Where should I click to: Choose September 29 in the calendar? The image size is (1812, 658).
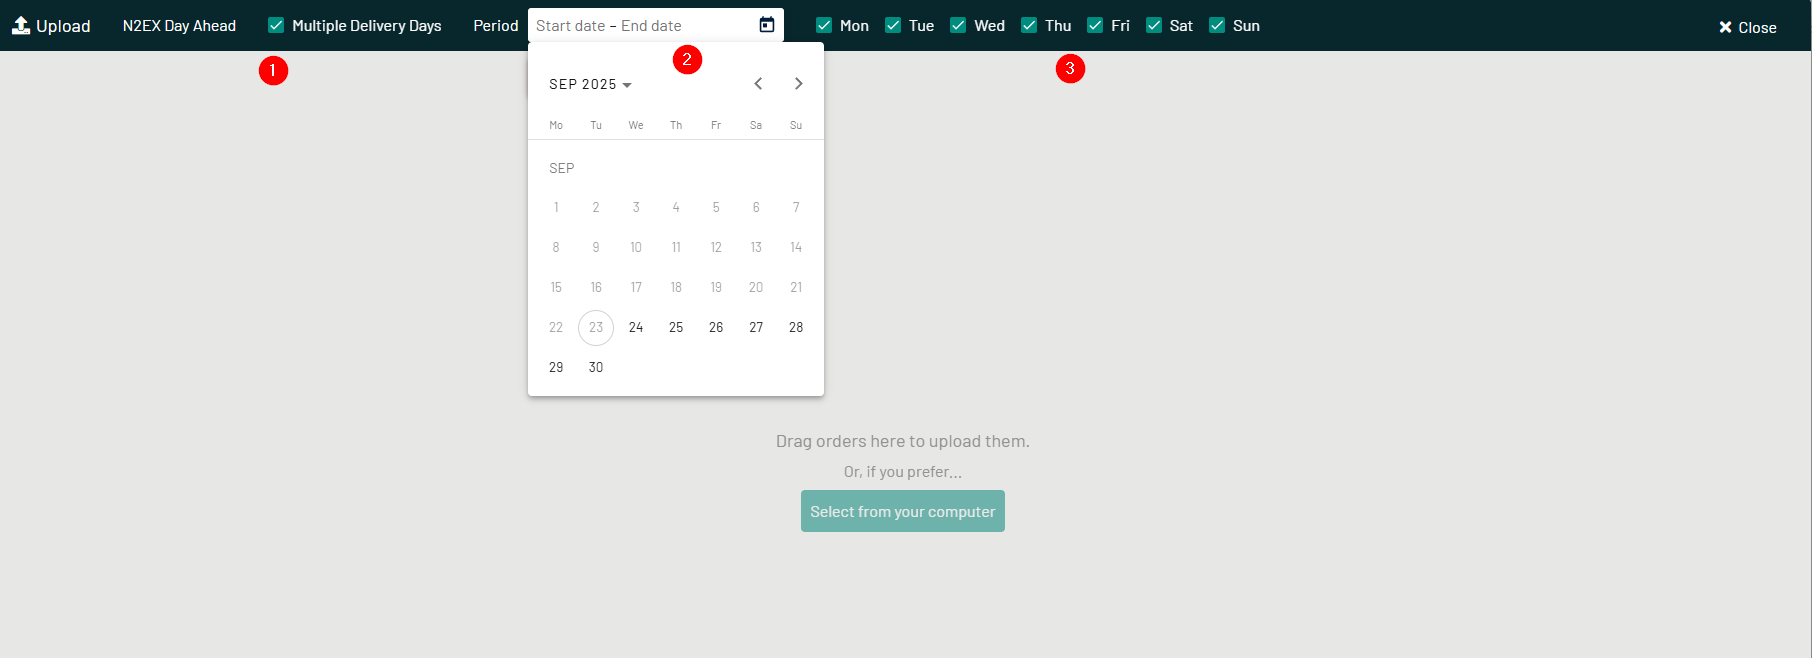556,367
